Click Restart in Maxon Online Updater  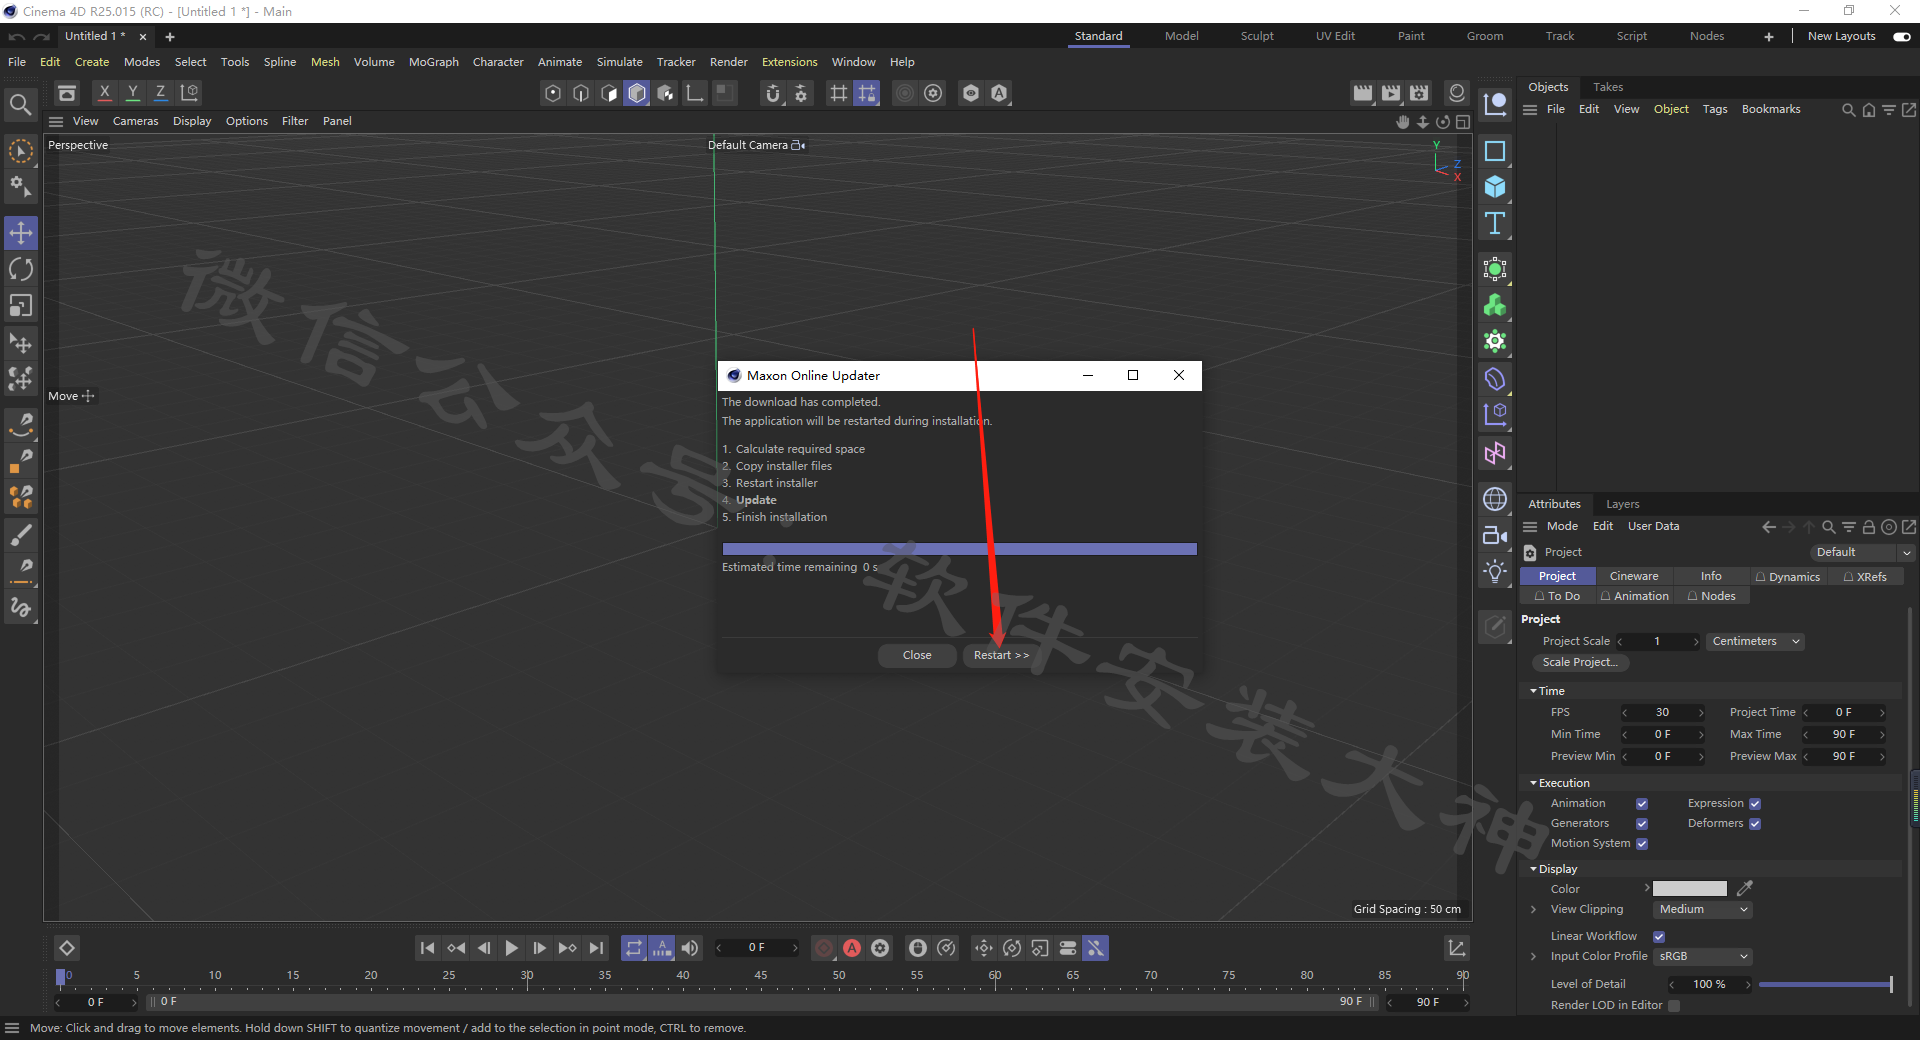point(1001,655)
